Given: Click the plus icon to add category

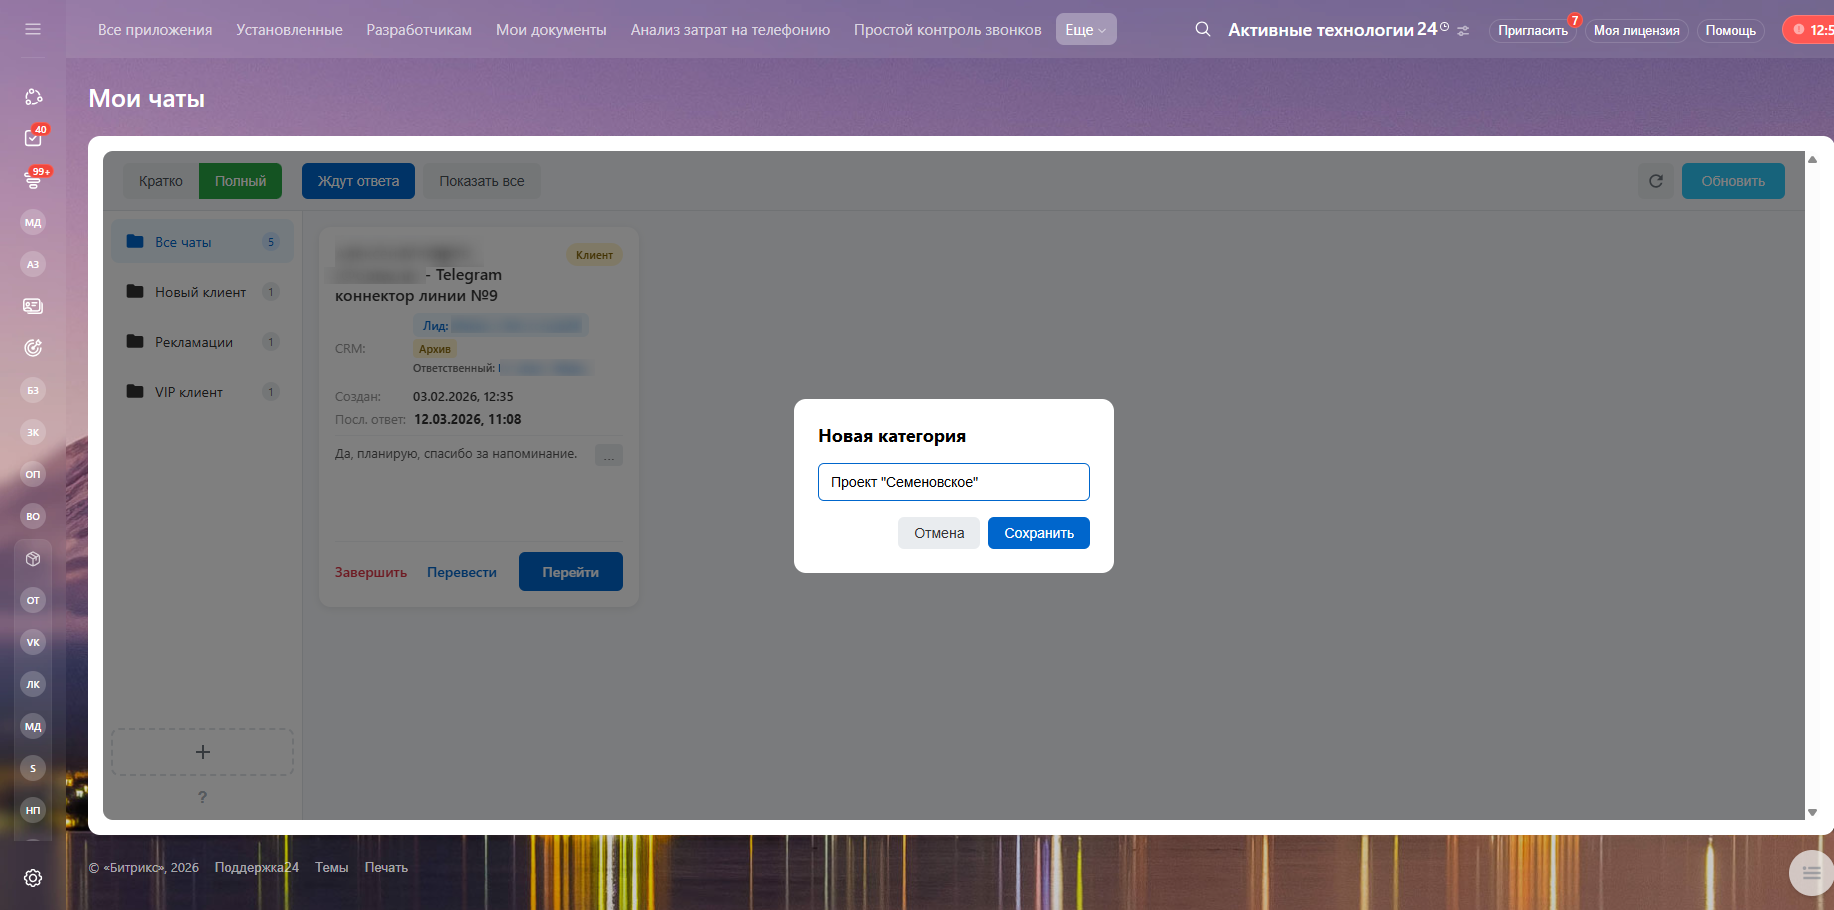Looking at the screenshot, I should 202,752.
